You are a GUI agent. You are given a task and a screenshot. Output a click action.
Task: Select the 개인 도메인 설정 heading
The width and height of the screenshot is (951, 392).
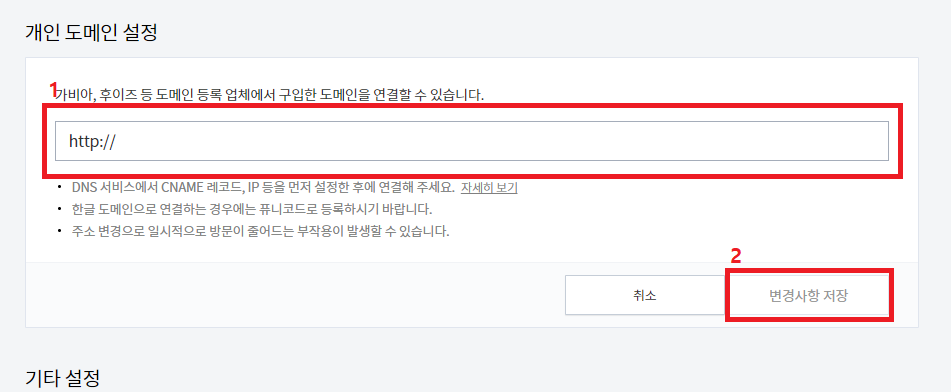(92, 32)
